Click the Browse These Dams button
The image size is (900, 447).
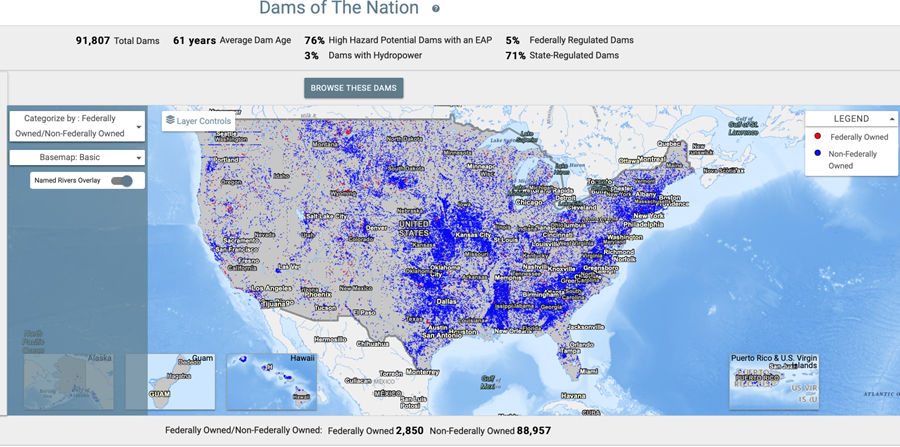(354, 88)
